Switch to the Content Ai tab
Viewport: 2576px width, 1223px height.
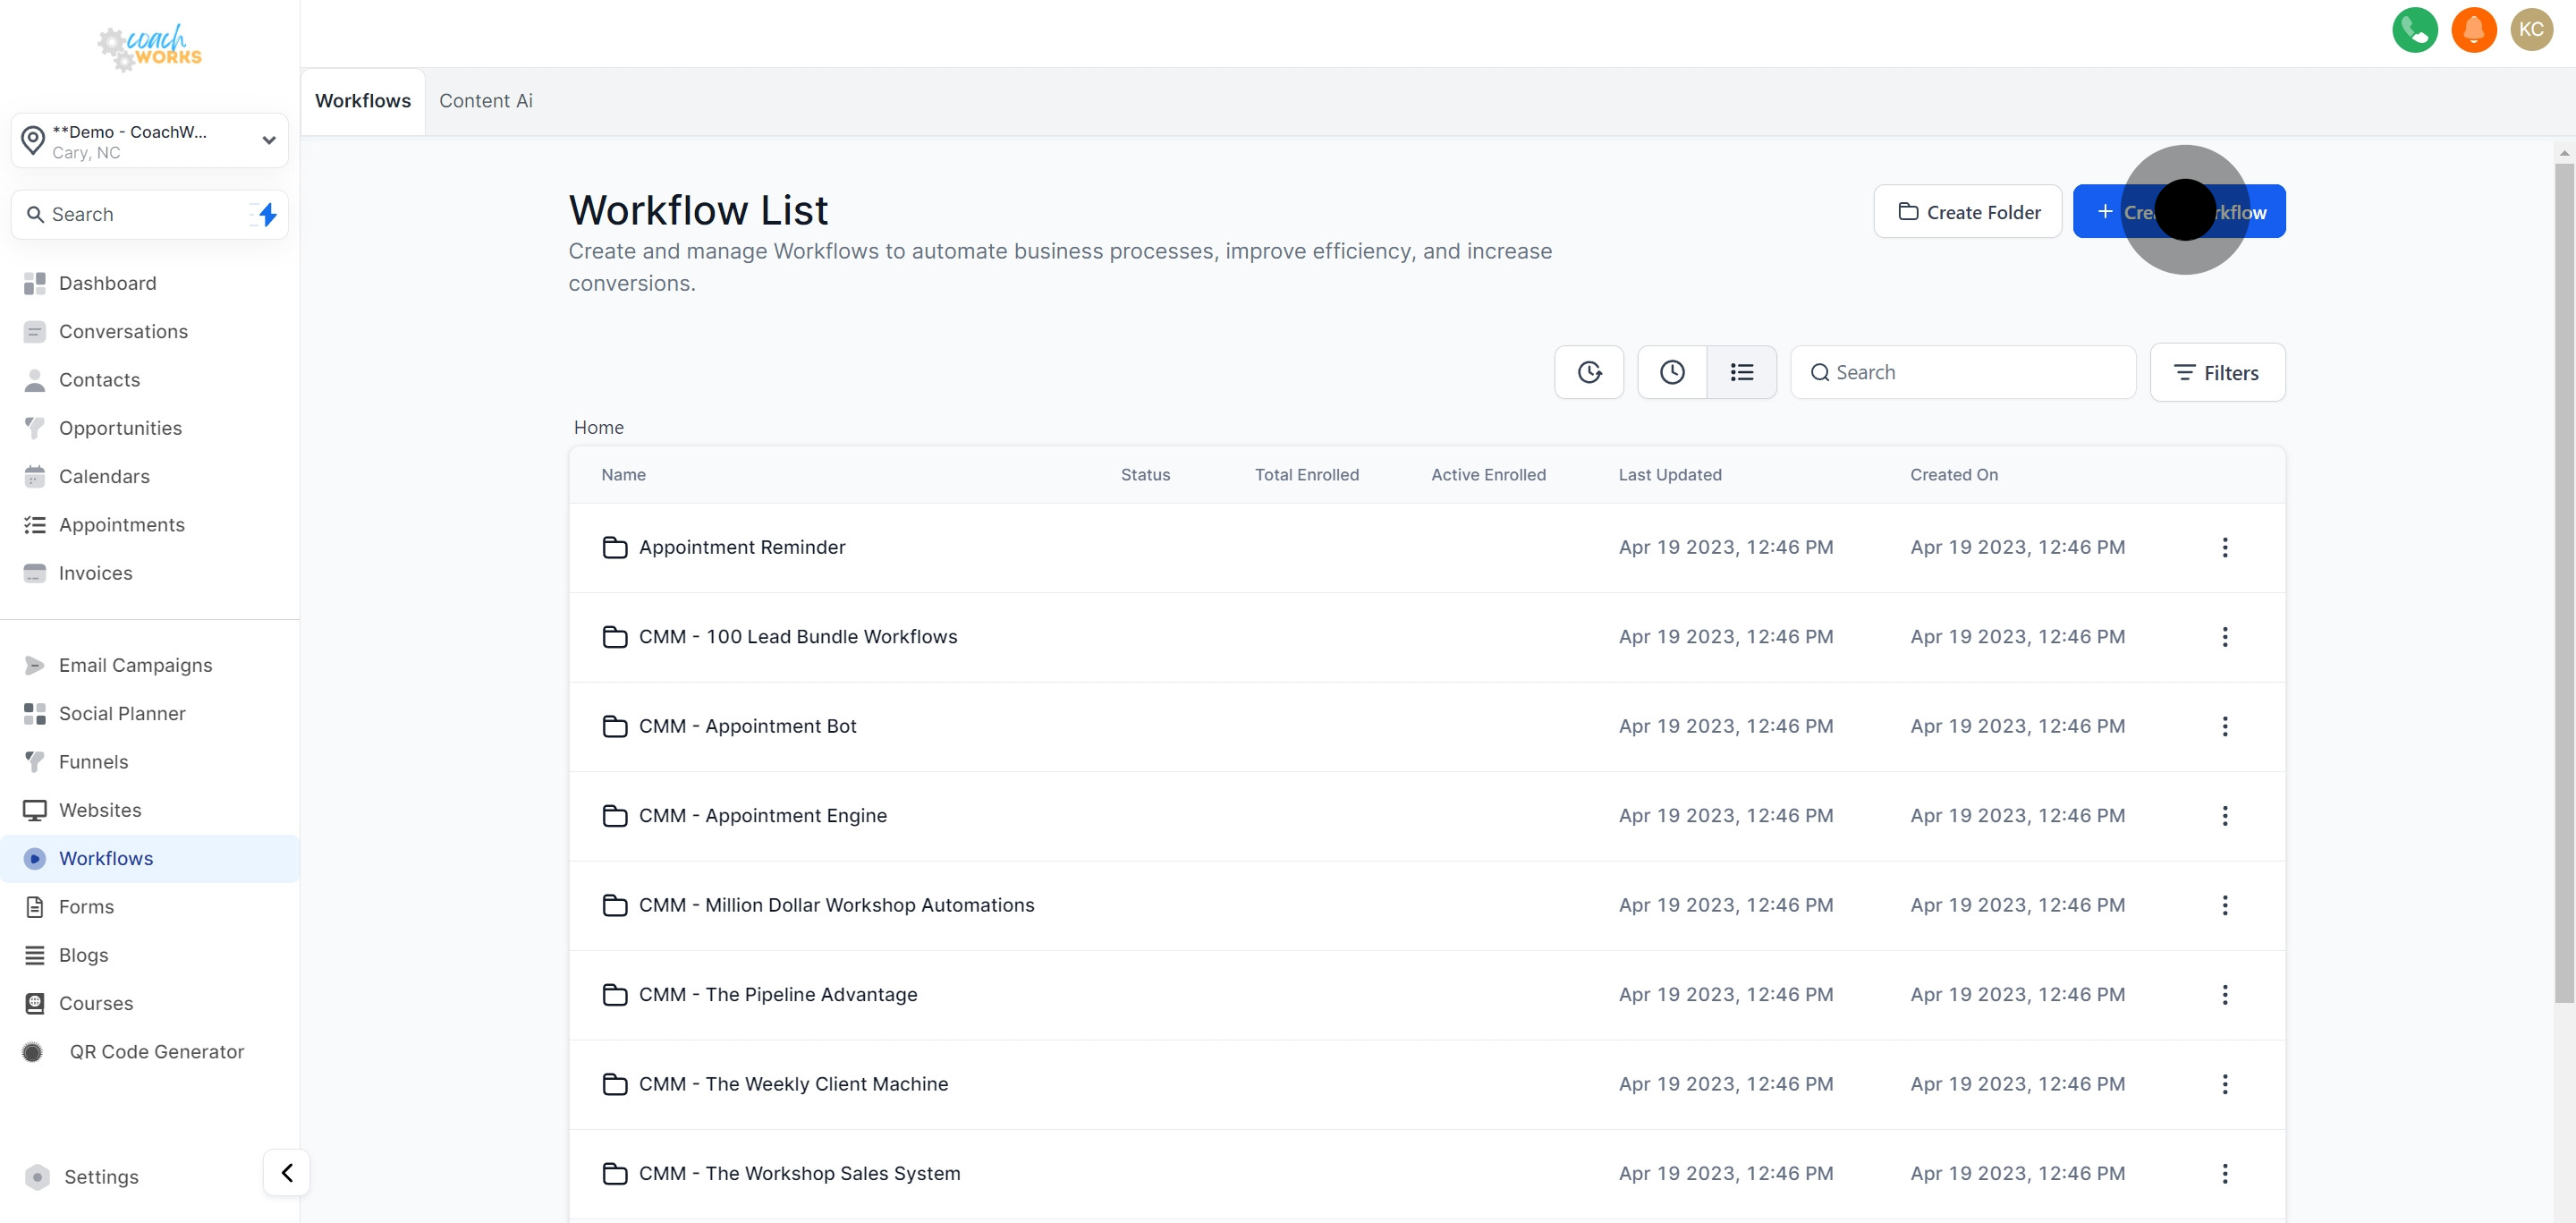(x=486, y=100)
